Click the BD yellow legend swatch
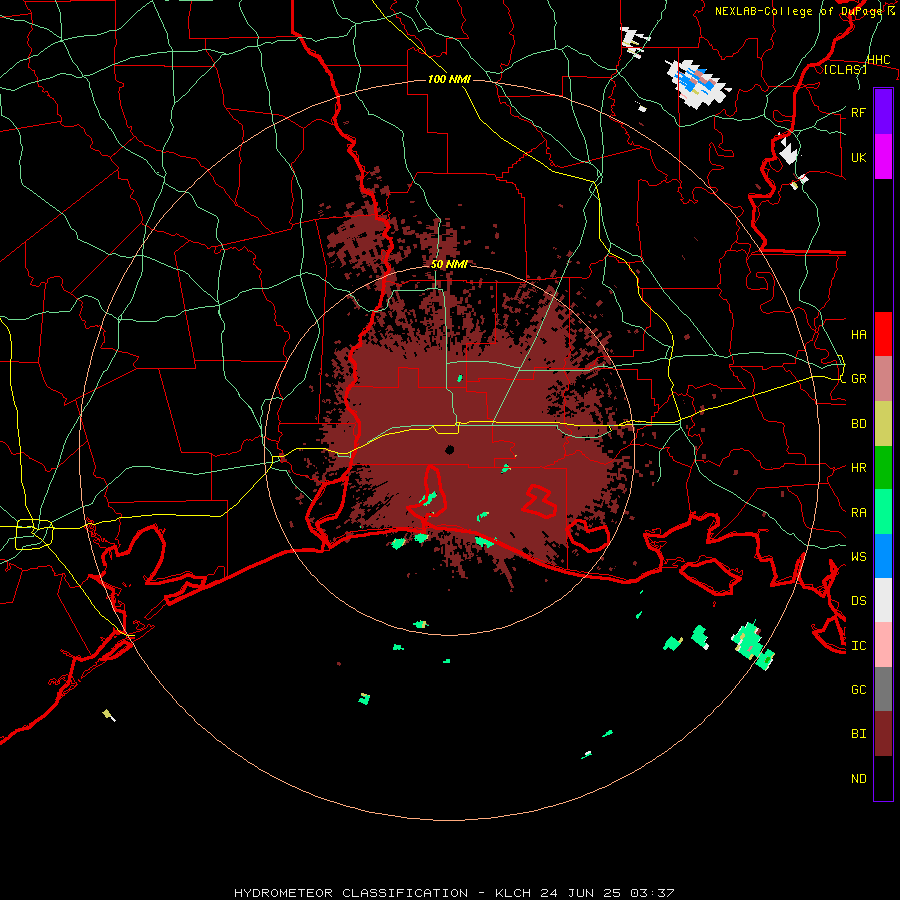This screenshot has width=900, height=900. point(883,424)
